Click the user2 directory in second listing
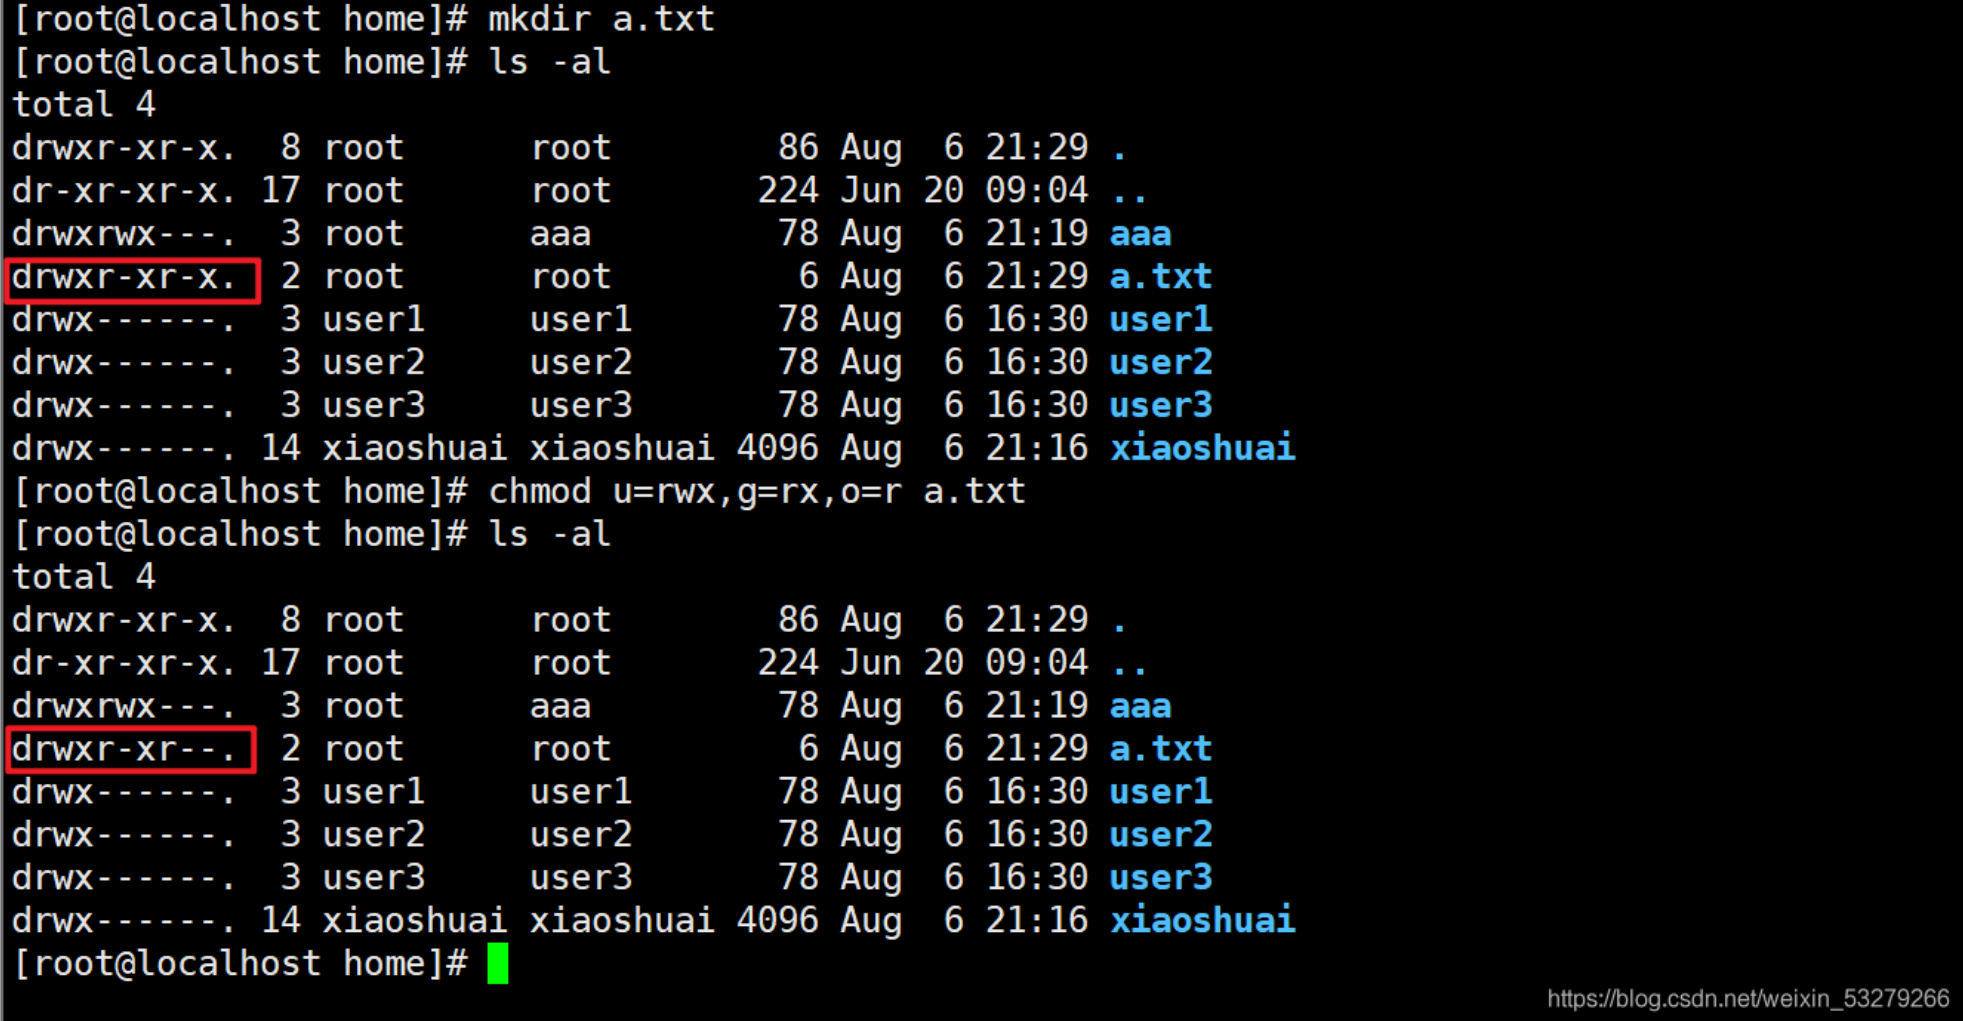Viewport: 1963px width, 1021px height. tap(1161, 834)
